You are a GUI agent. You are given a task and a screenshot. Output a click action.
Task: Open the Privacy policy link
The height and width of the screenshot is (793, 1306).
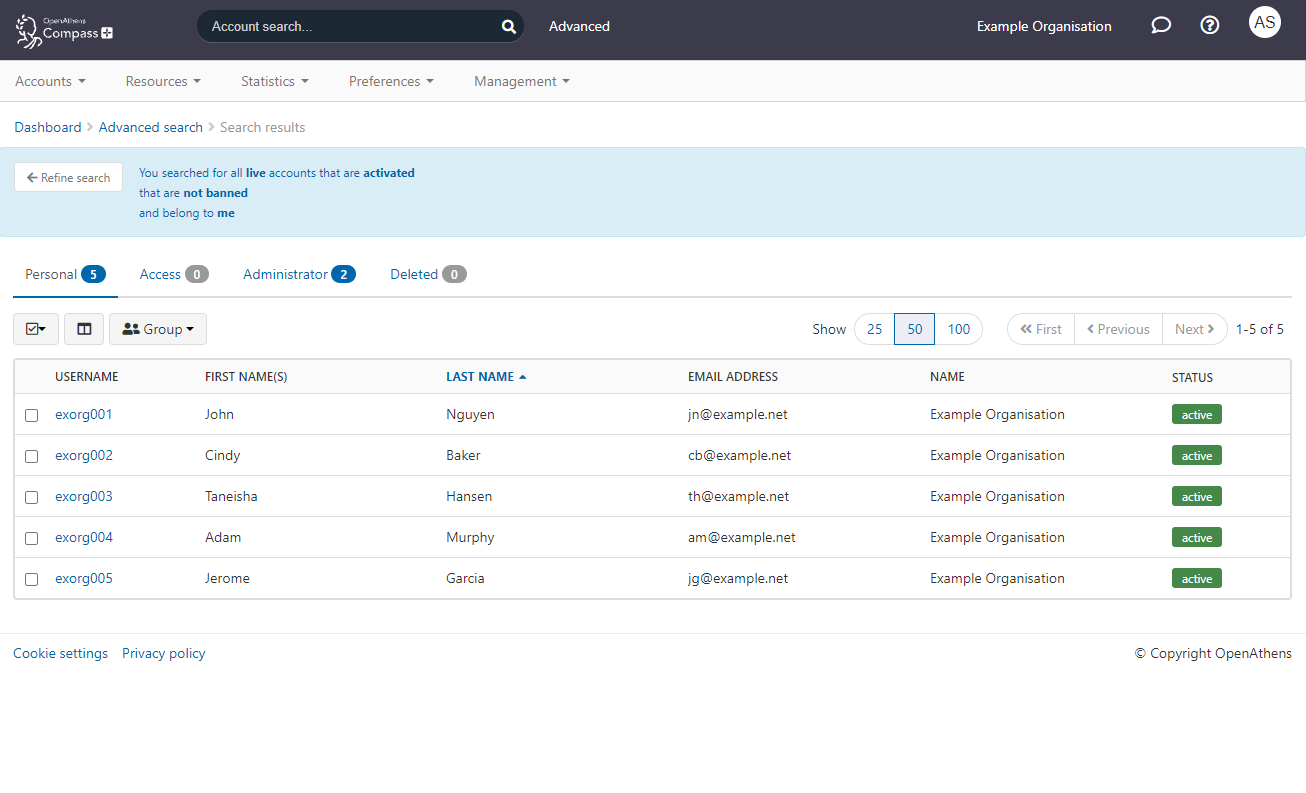[x=163, y=653]
